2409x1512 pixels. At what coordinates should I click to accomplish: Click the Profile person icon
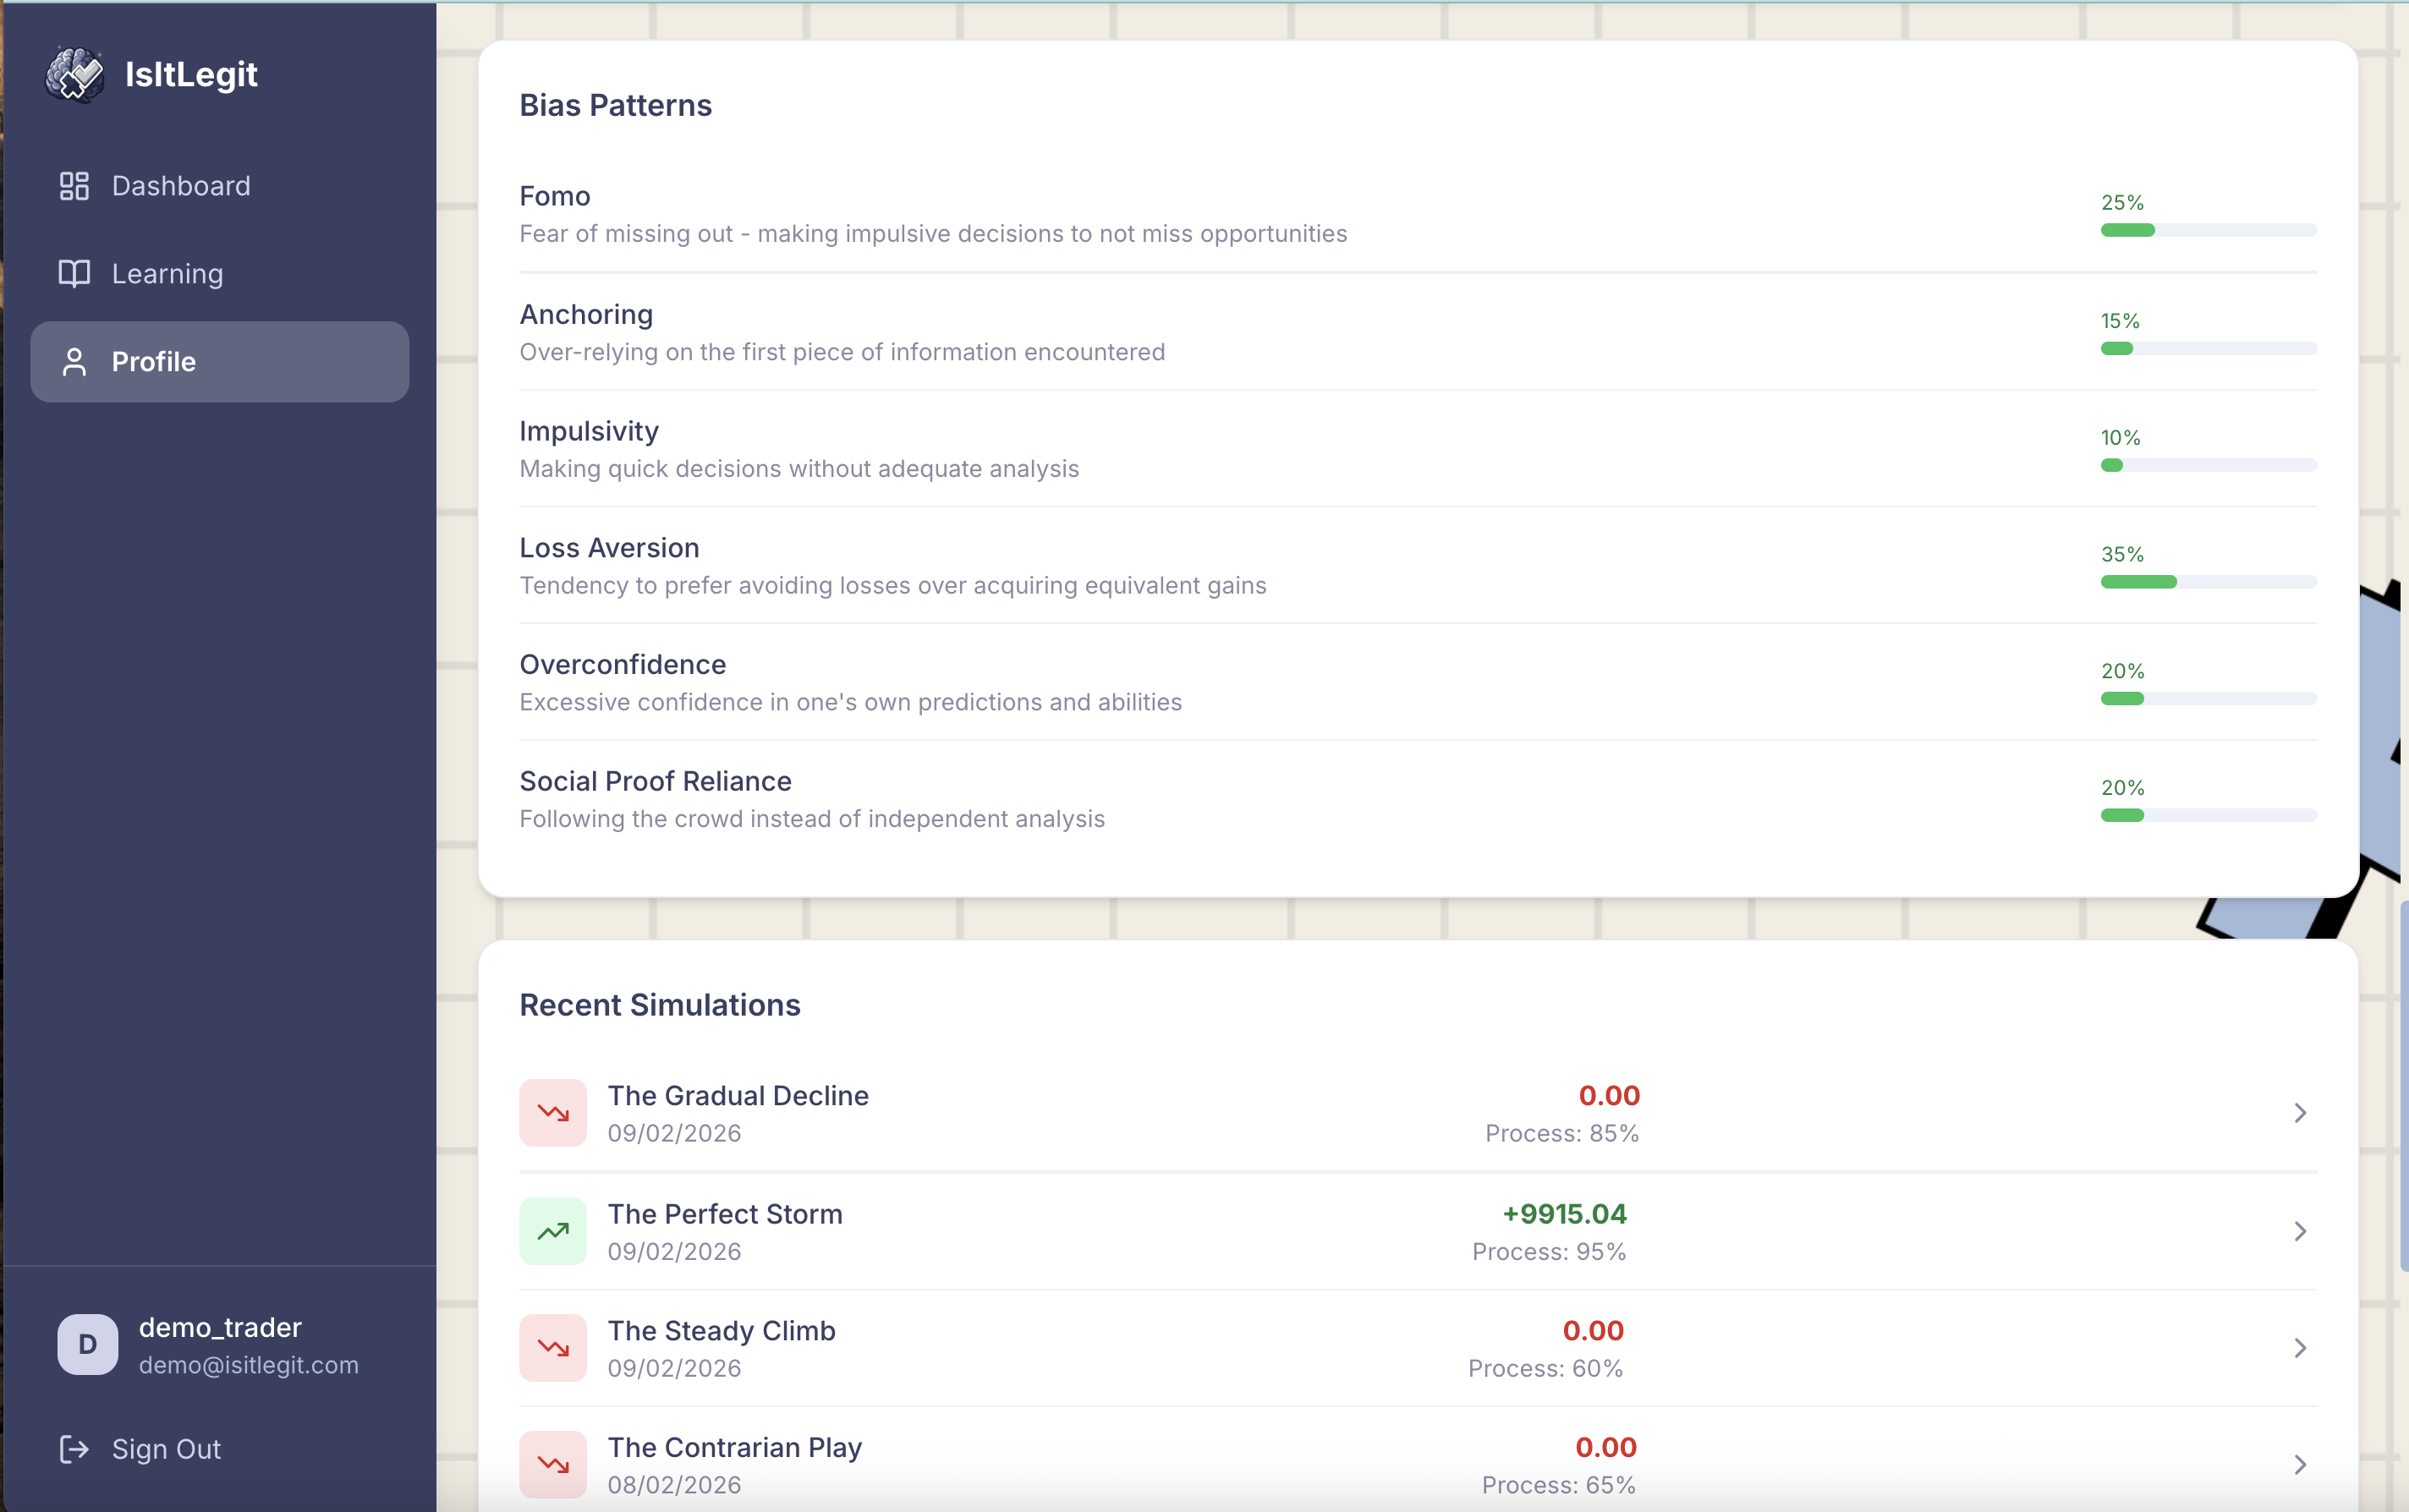74,362
